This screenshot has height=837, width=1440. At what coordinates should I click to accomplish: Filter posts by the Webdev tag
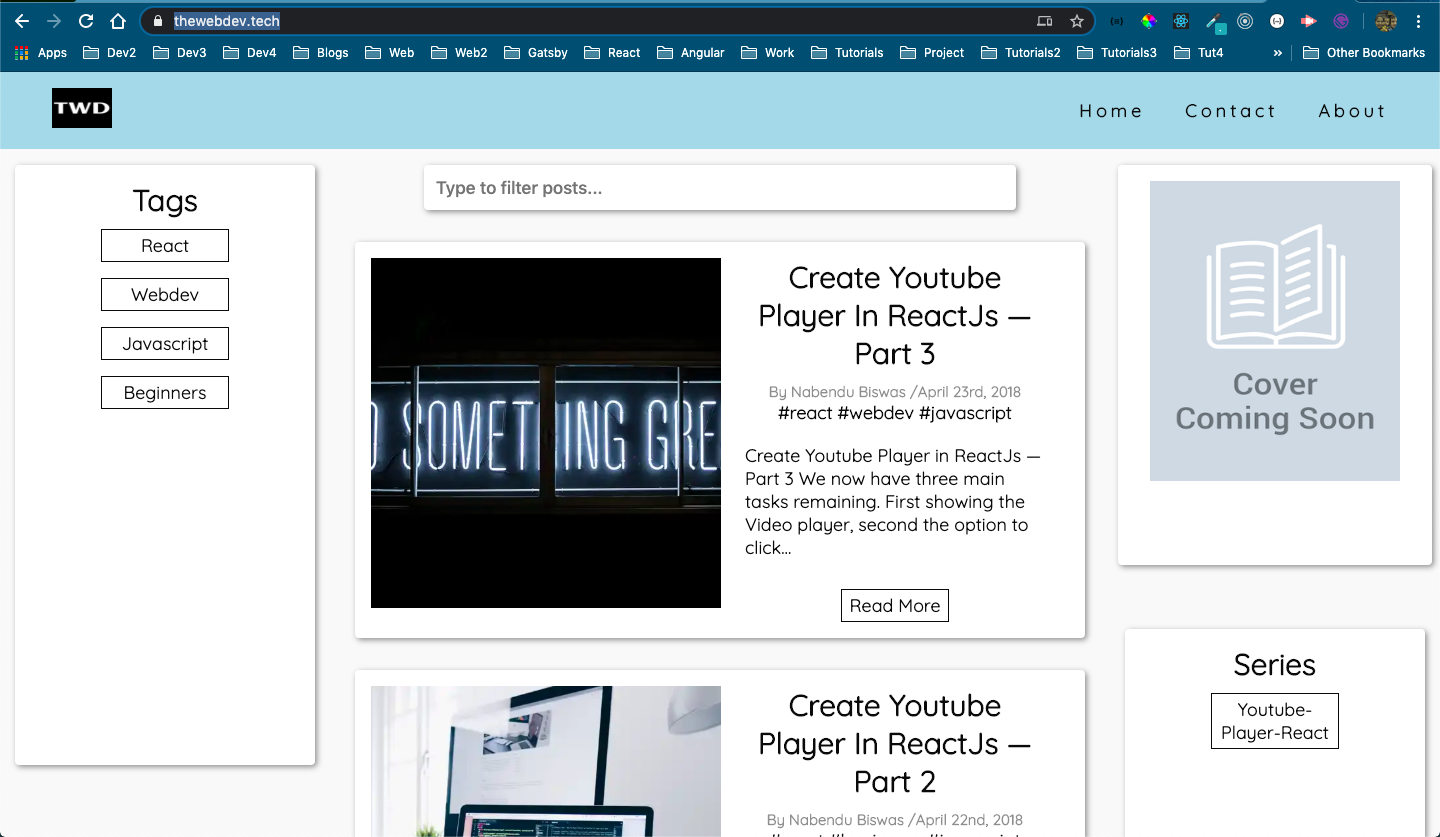tap(165, 295)
